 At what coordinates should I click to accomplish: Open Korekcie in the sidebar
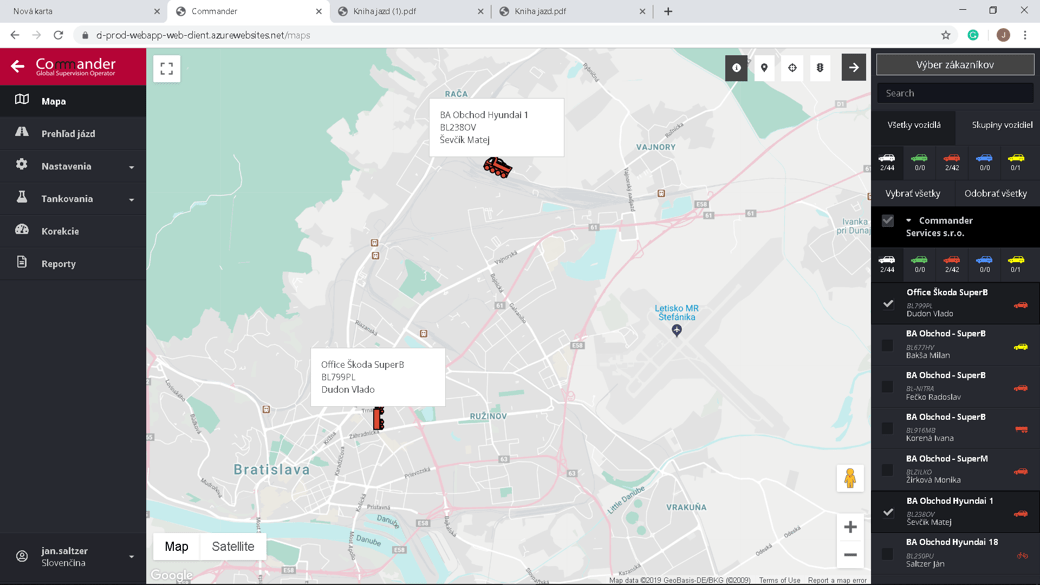pos(73,231)
